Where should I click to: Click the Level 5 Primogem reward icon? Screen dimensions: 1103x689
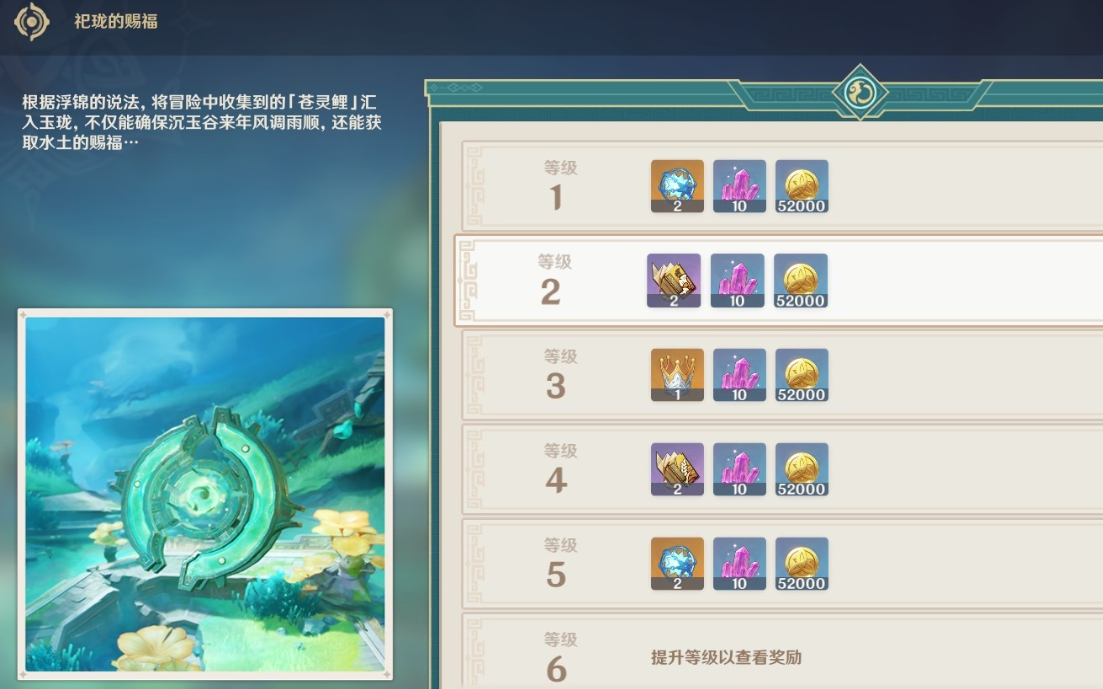pyautogui.click(x=739, y=564)
